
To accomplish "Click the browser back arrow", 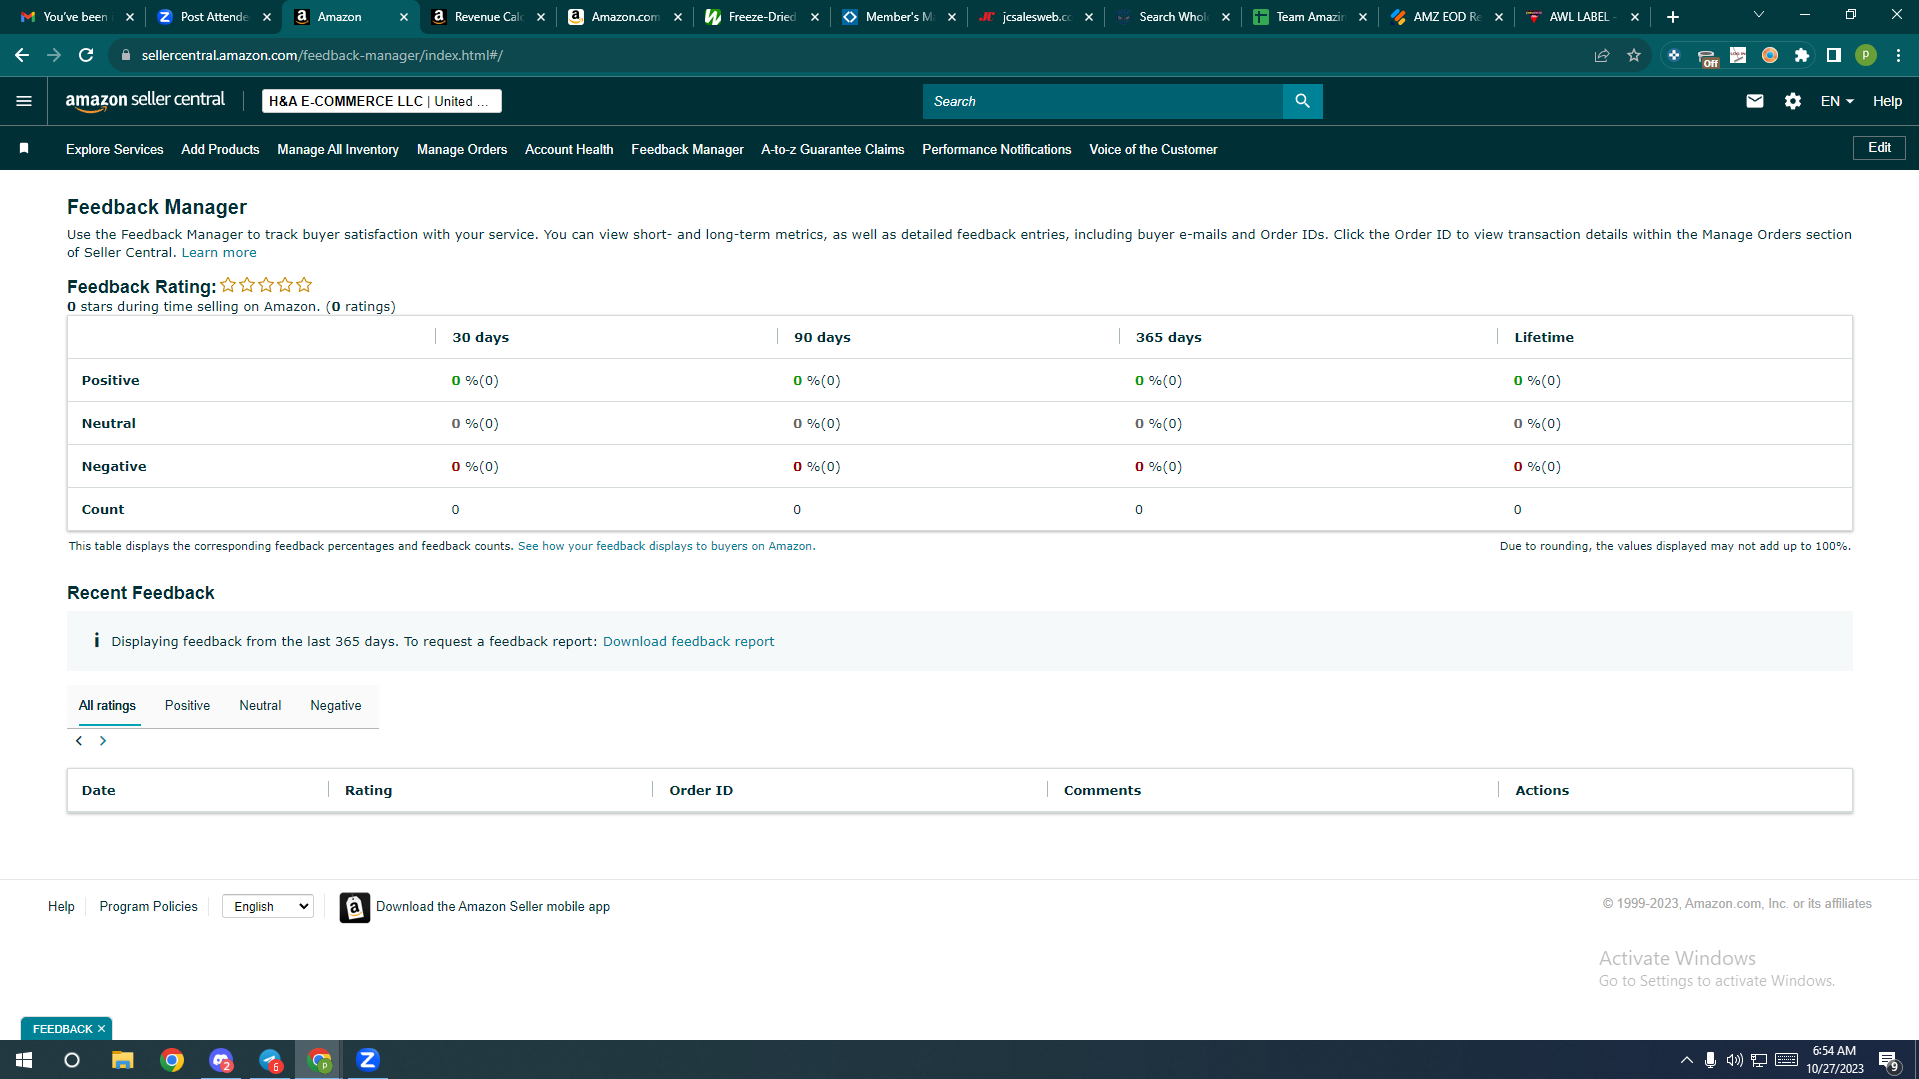I will coord(22,55).
